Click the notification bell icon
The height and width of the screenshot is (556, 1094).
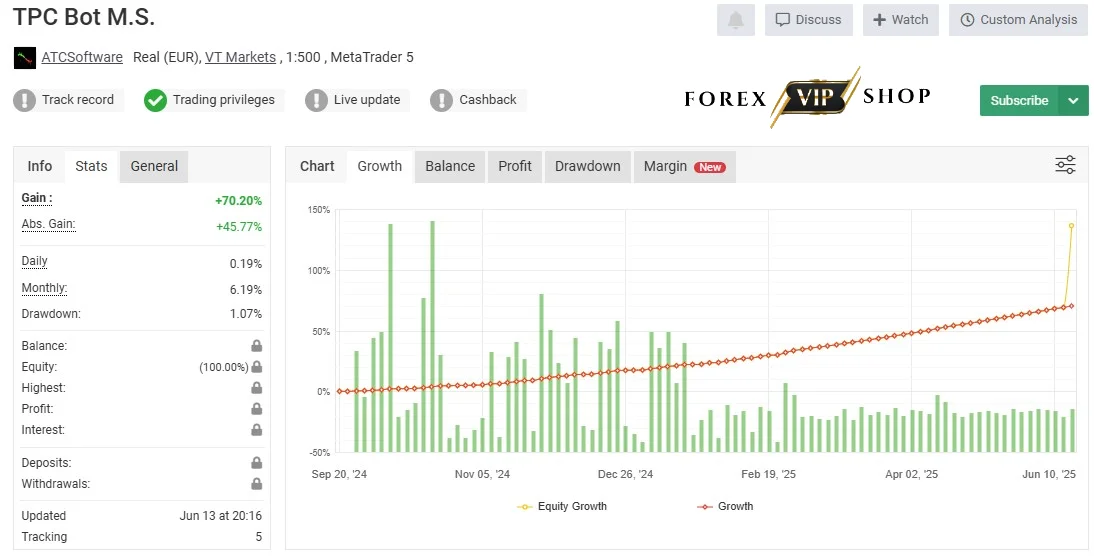(x=735, y=20)
